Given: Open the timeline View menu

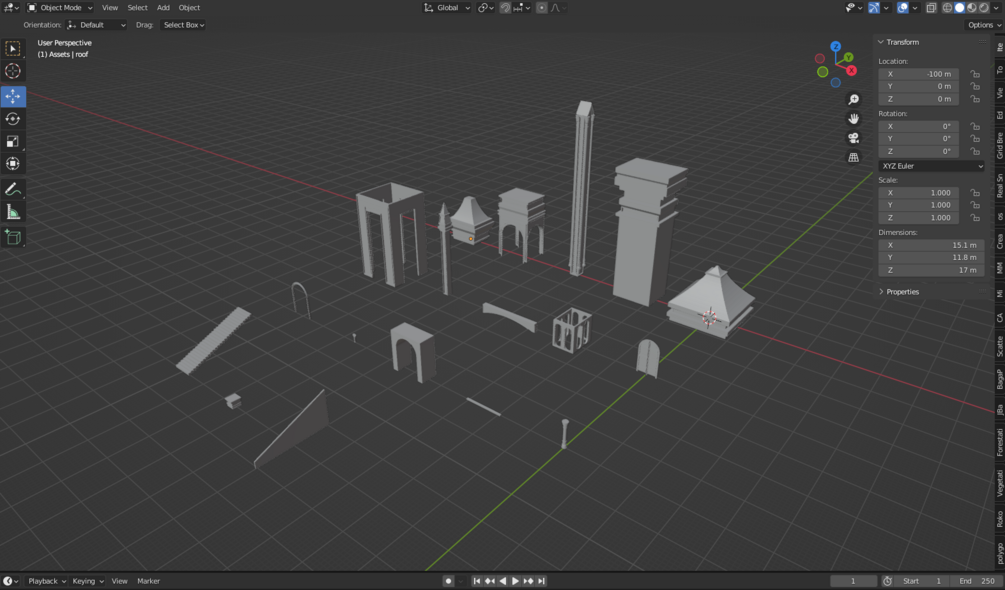Looking at the screenshot, I should pos(119,581).
